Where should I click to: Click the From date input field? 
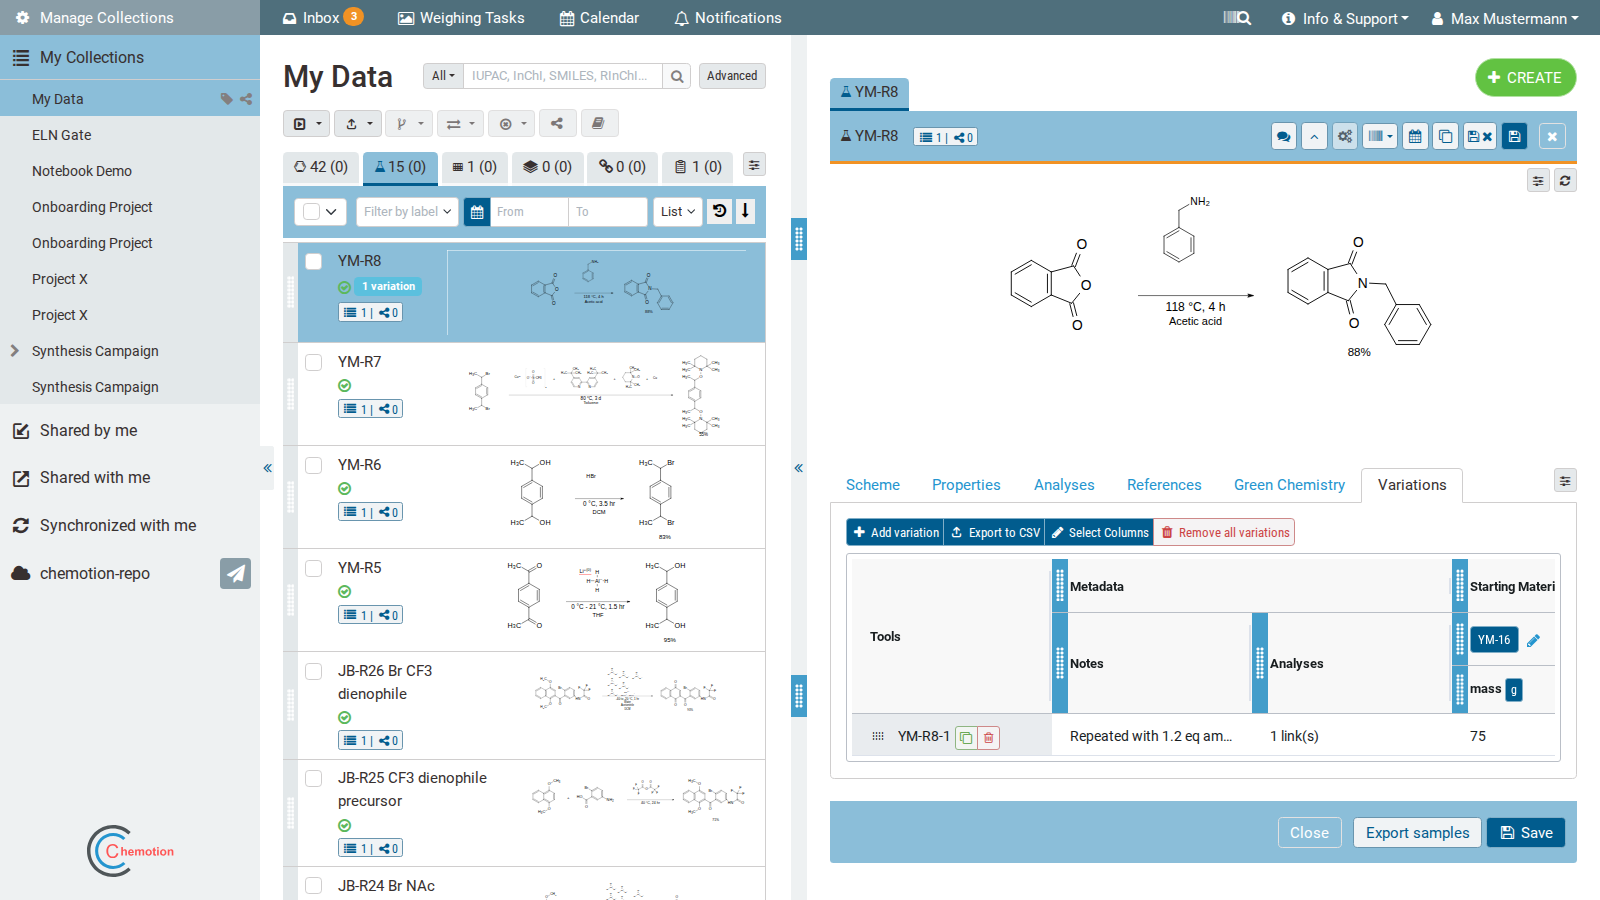click(x=529, y=212)
